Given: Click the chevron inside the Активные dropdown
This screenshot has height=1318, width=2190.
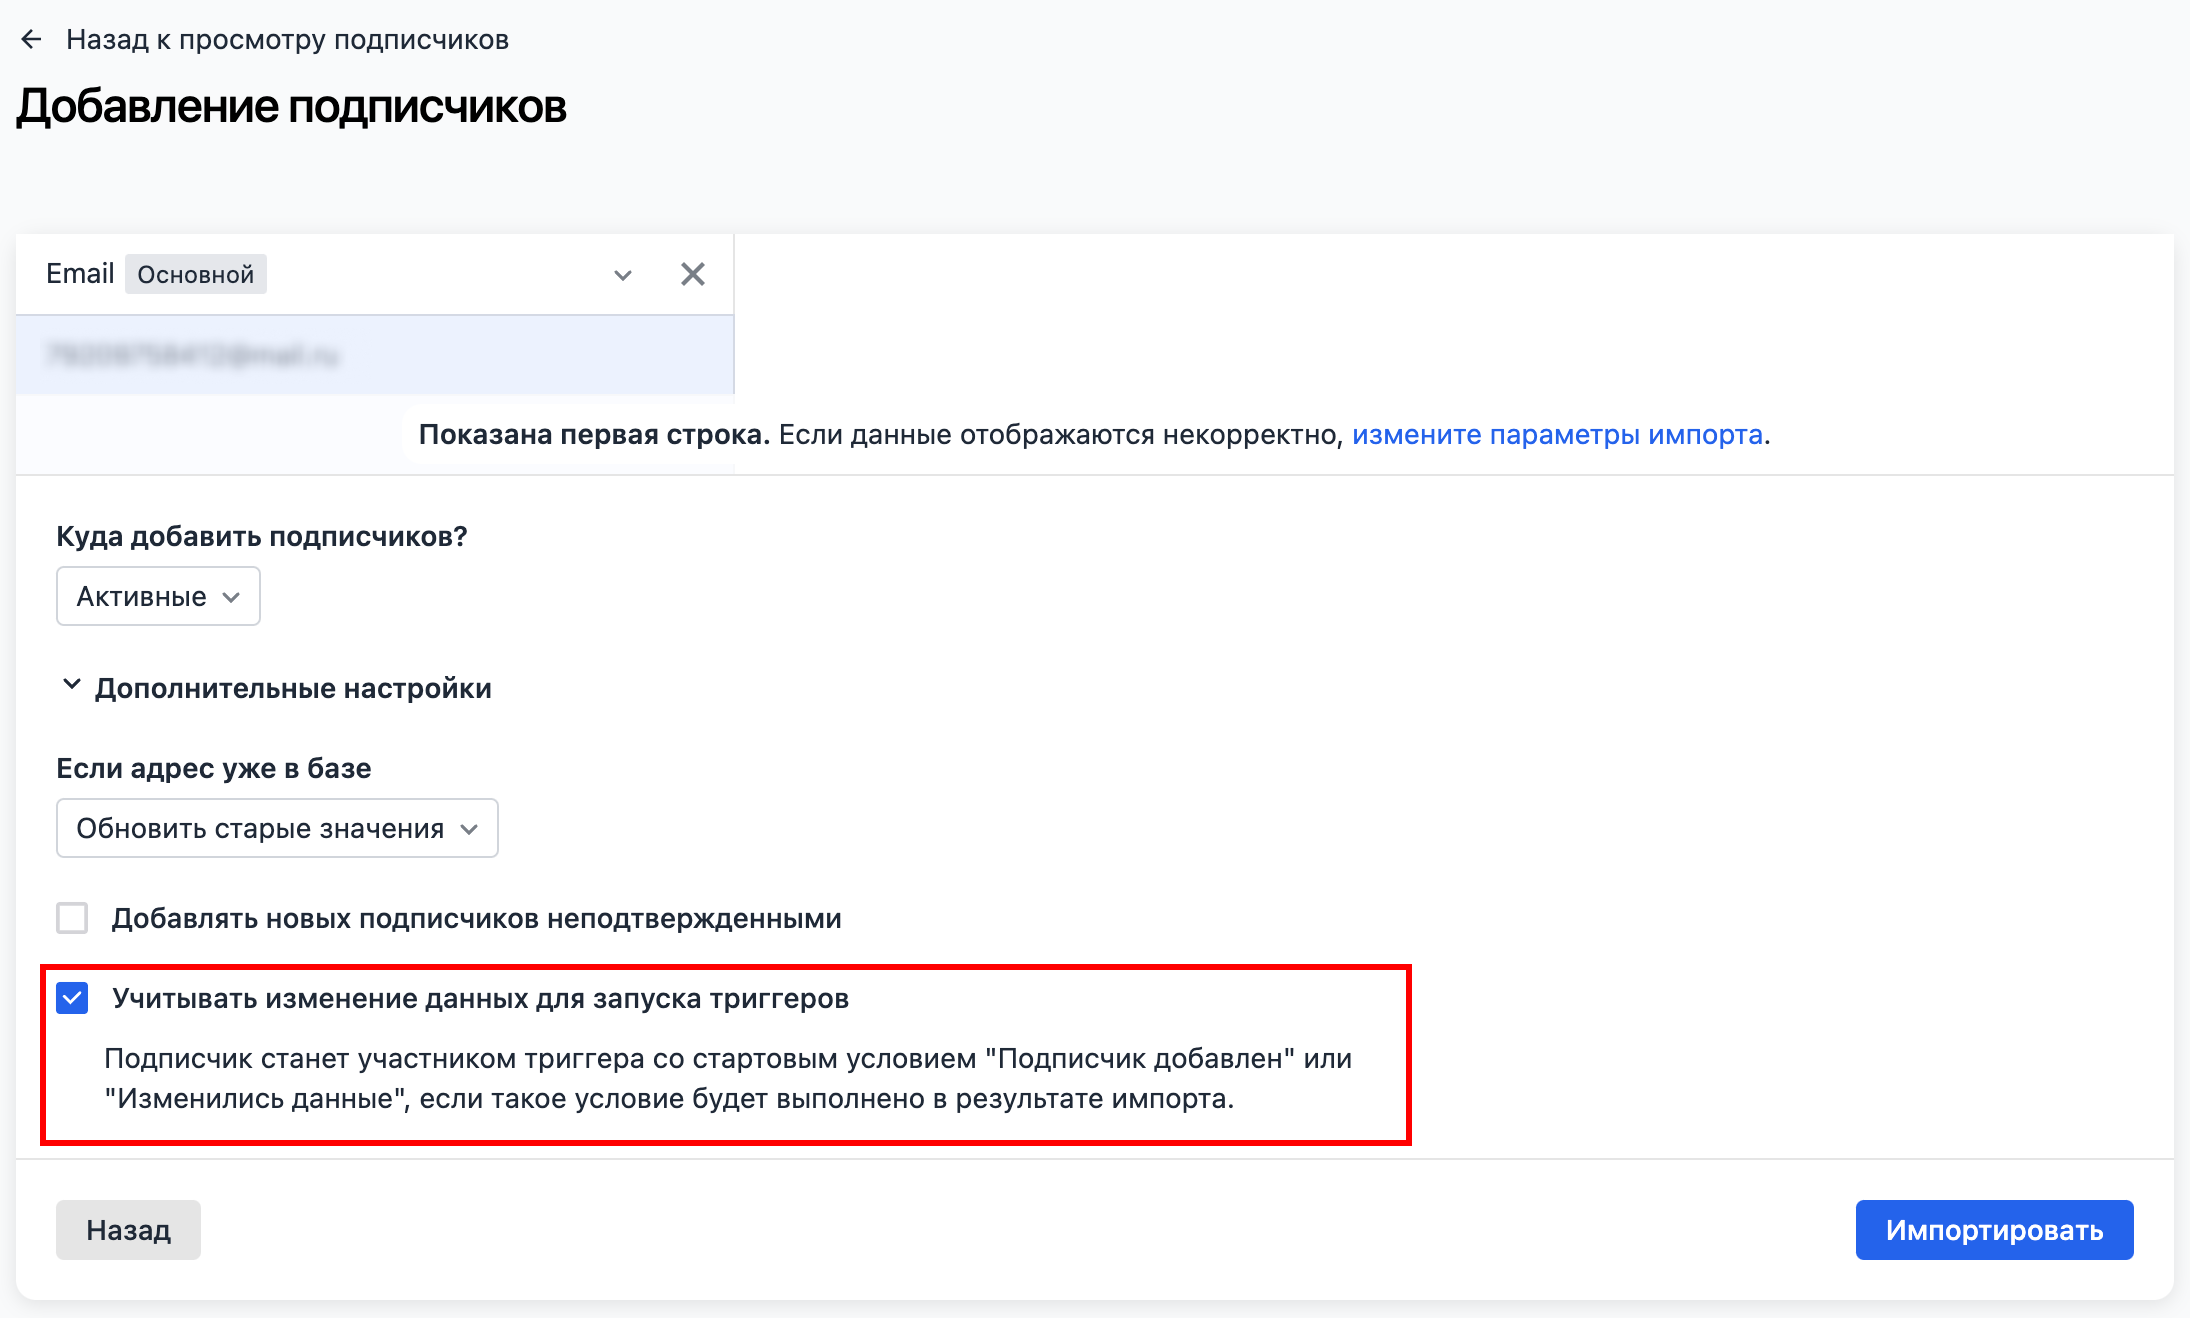Looking at the screenshot, I should pyautogui.click(x=231, y=598).
